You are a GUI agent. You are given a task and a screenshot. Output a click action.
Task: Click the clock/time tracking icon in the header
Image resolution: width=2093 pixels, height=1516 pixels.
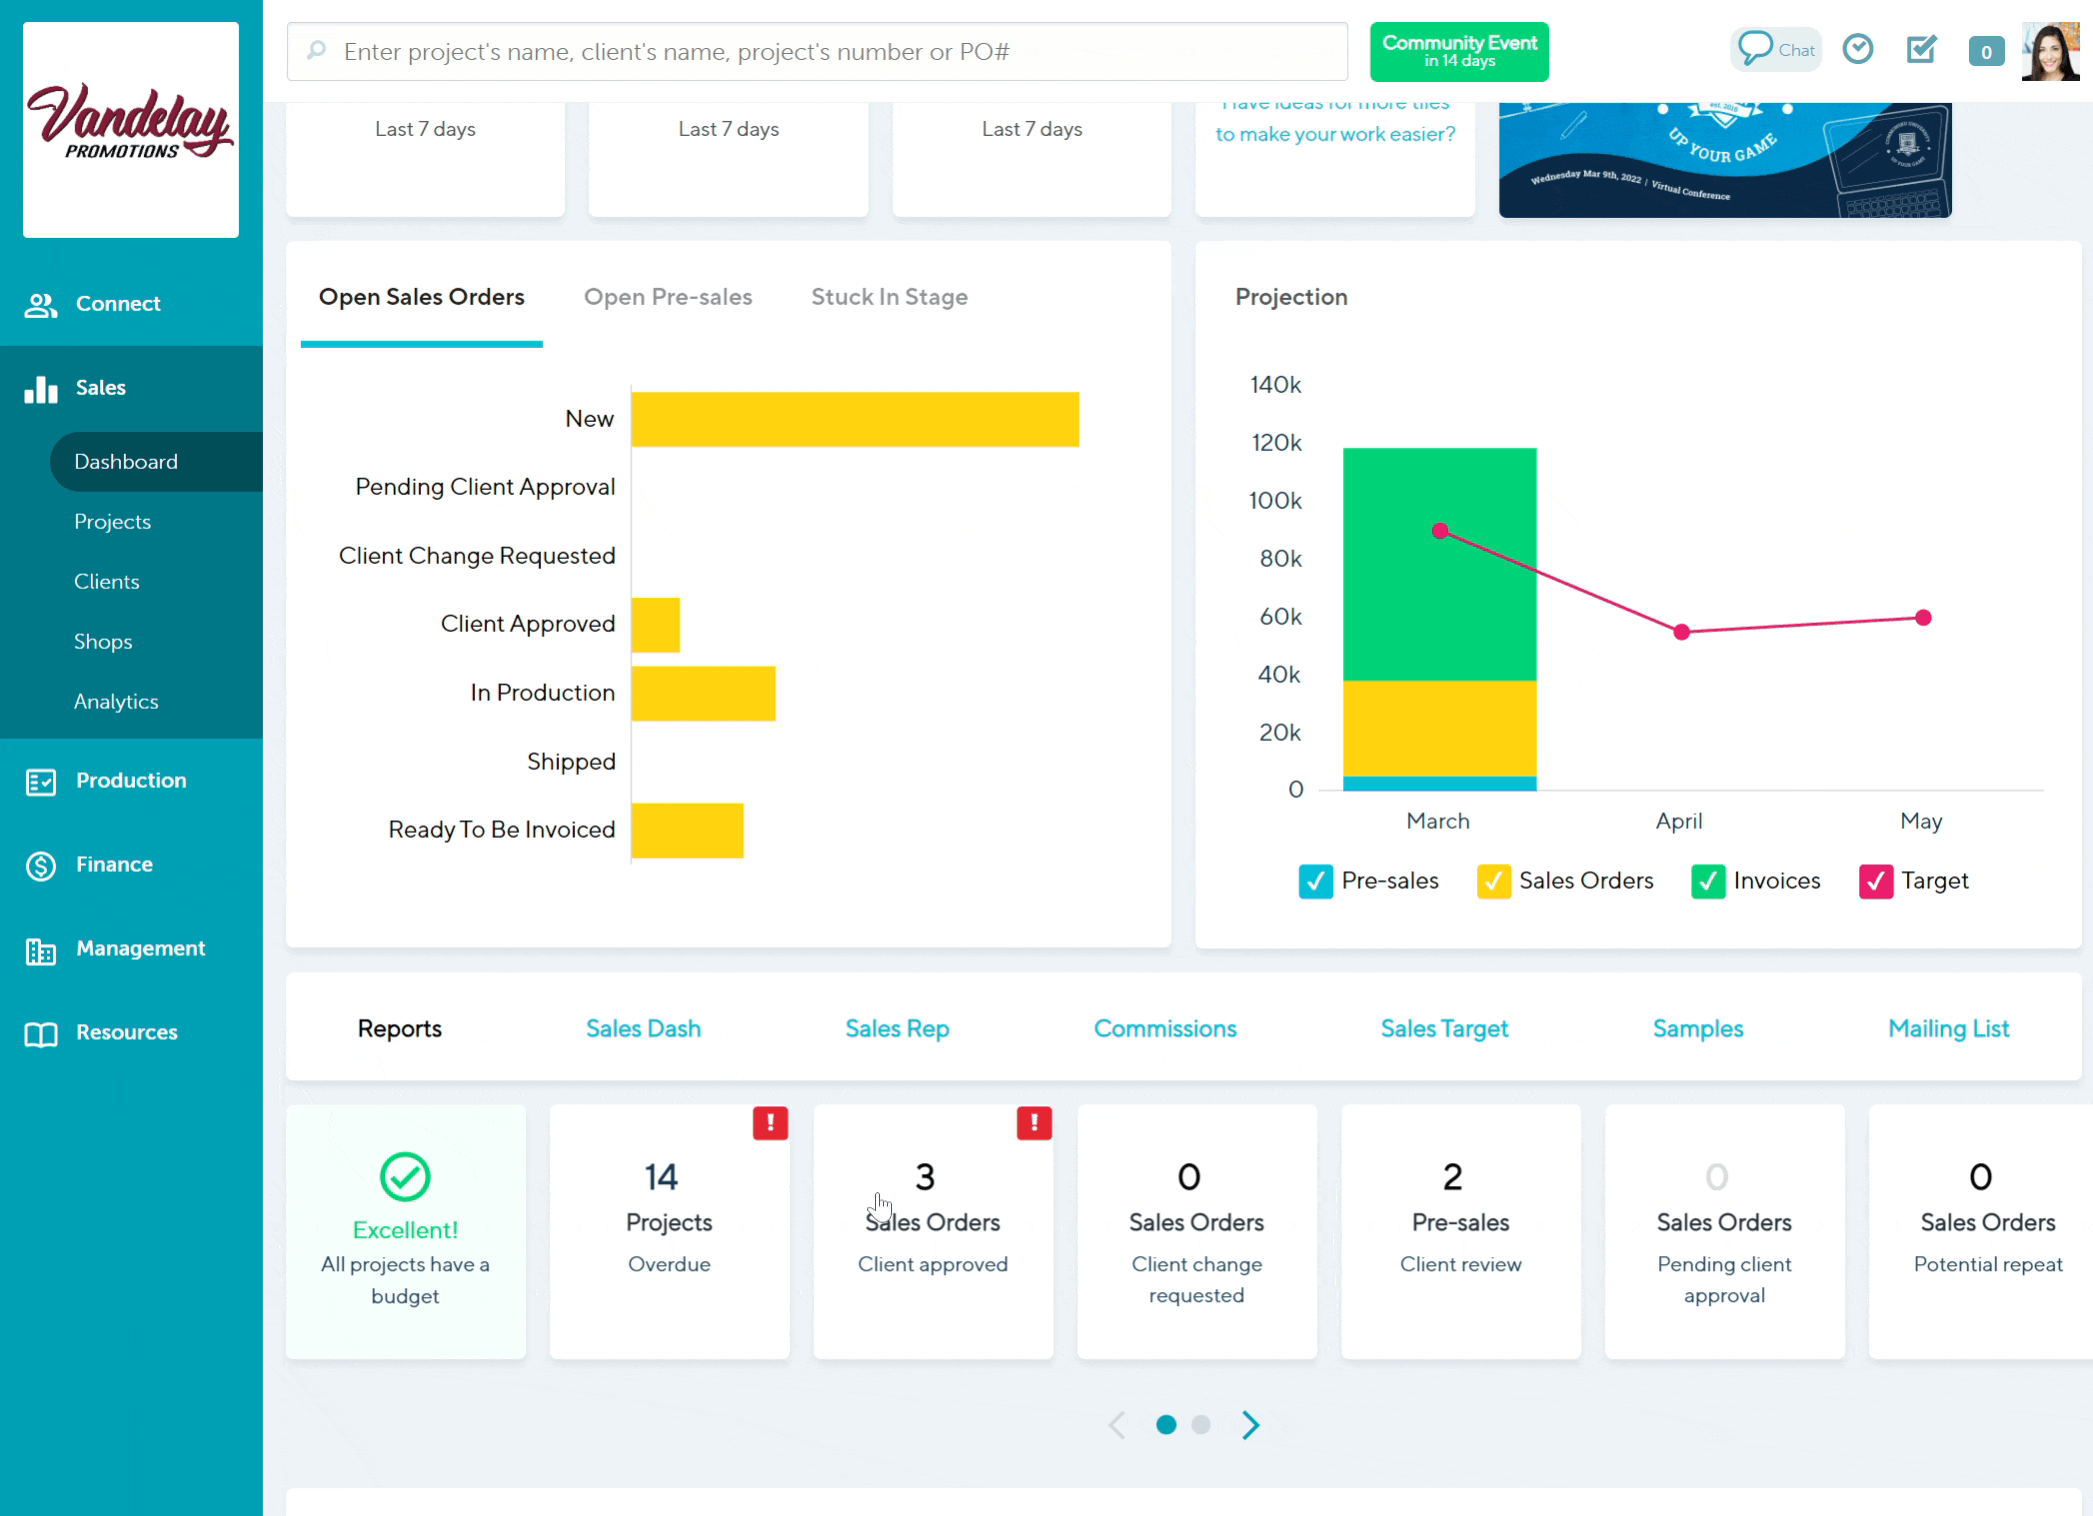click(x=1858, y=48)
